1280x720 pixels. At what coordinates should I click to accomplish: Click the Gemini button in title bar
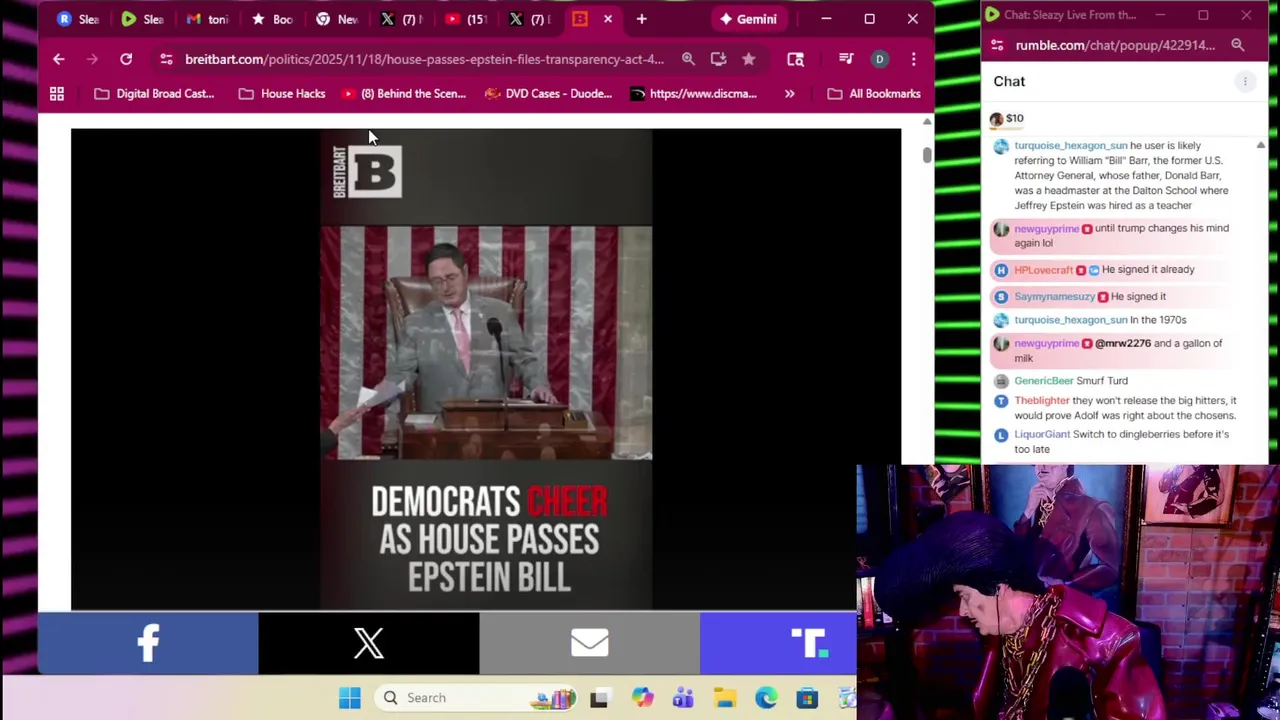coord(748,19)
